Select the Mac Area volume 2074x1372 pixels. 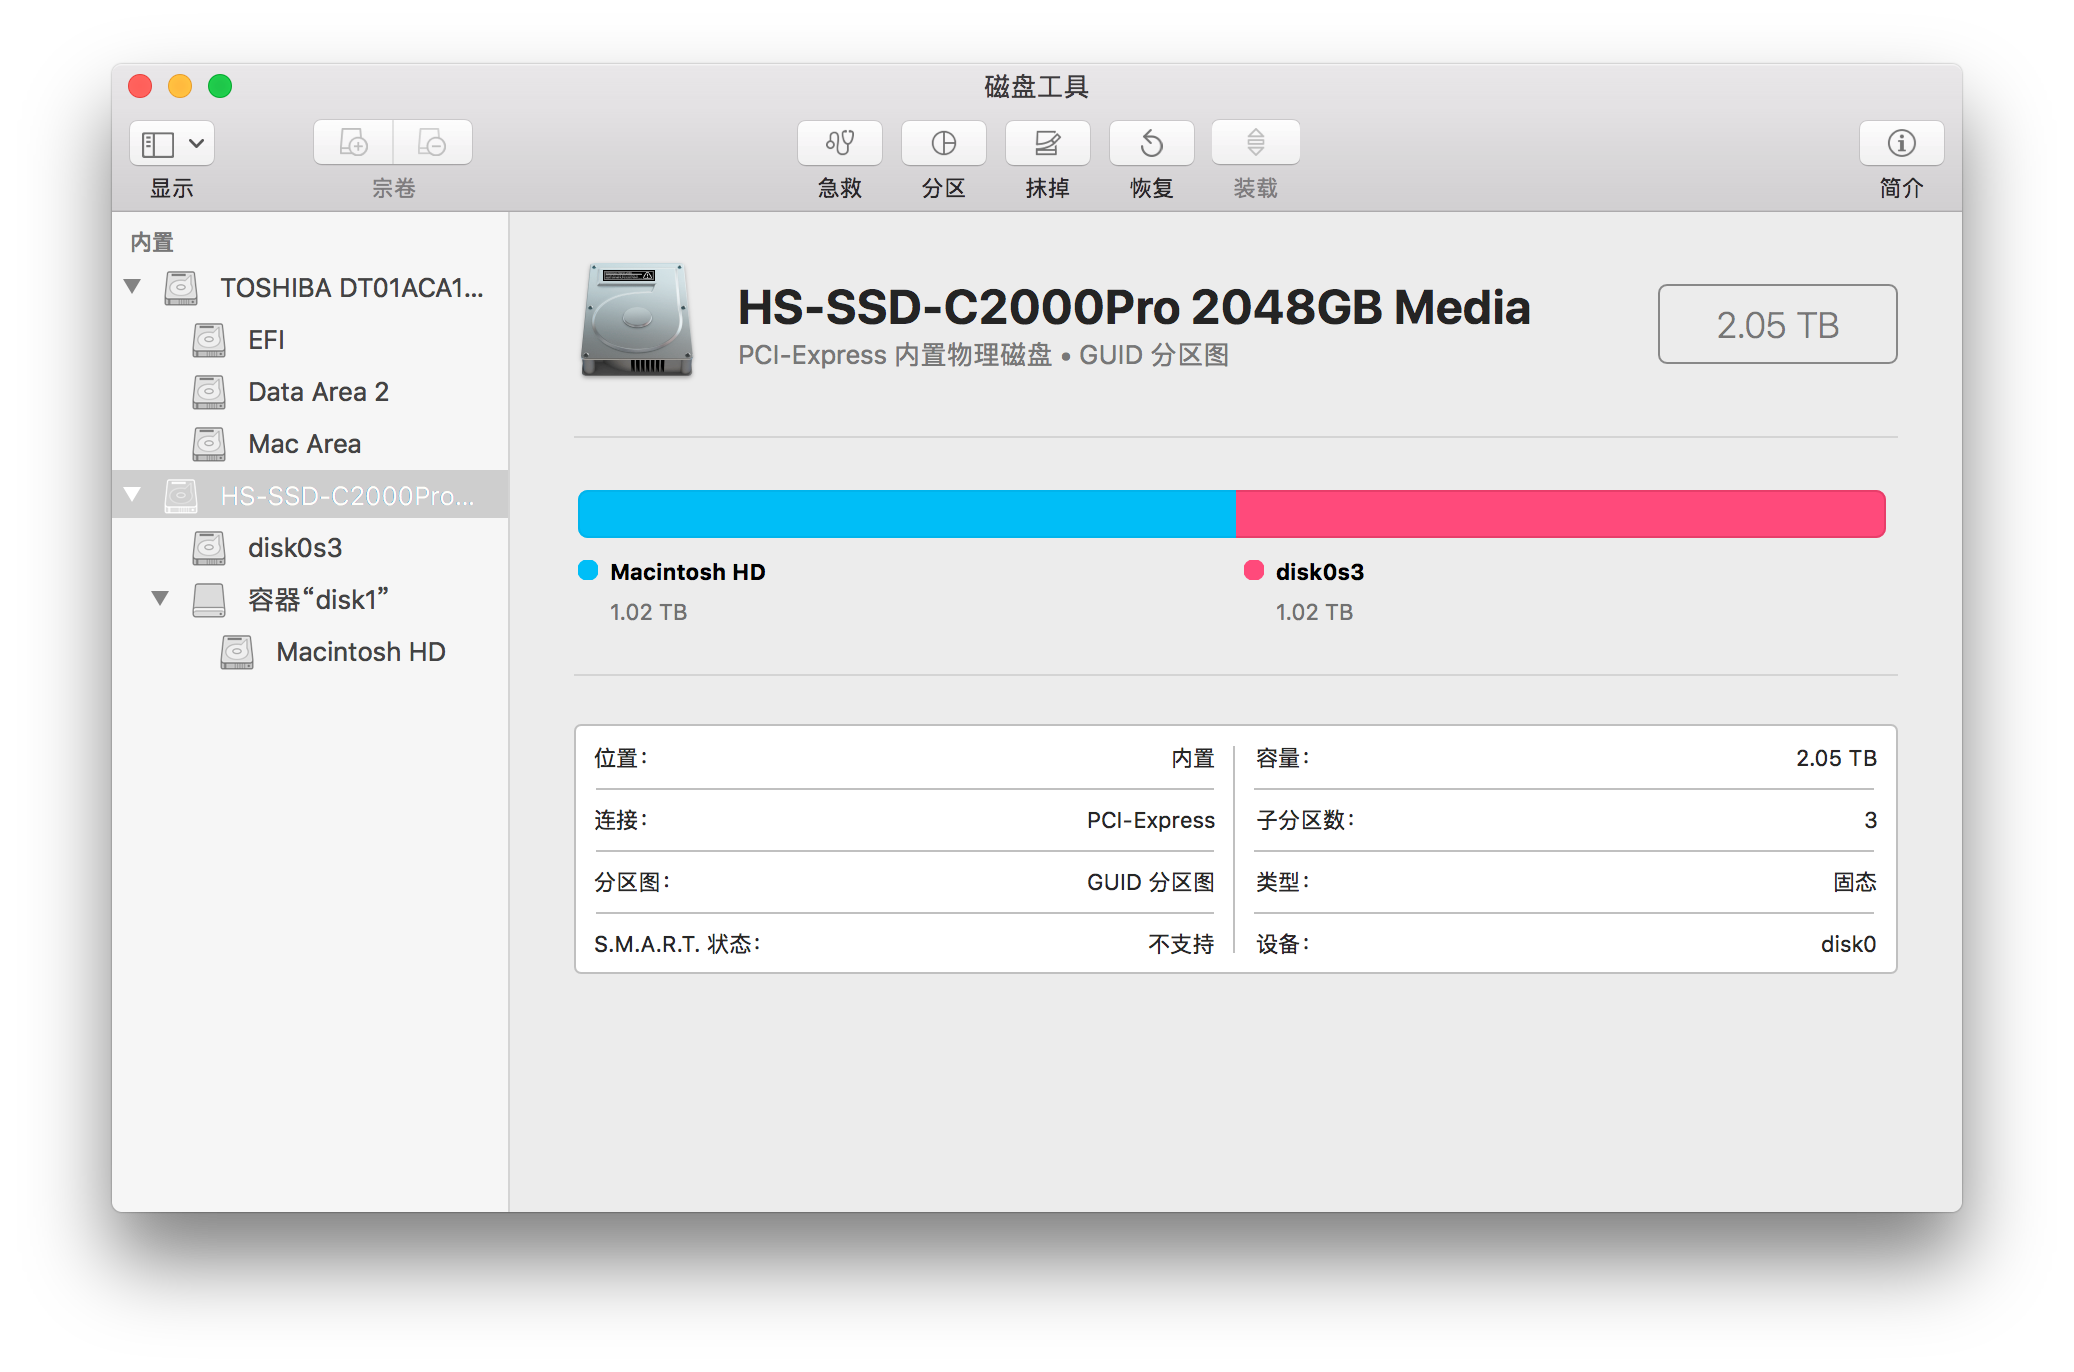click(x=304, y=444)
